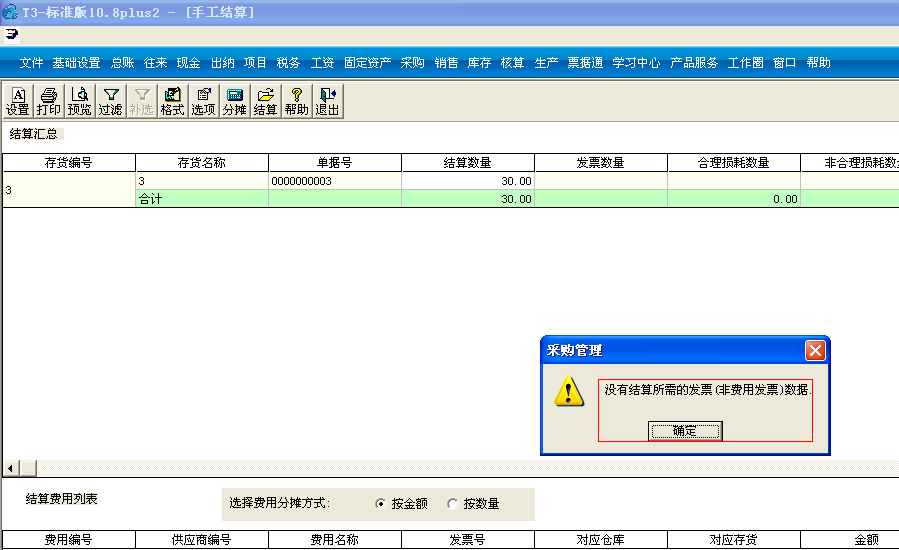This screenshot has width=899, height=550.
Task: Open the 生产 menu
Action: point(546,63)
